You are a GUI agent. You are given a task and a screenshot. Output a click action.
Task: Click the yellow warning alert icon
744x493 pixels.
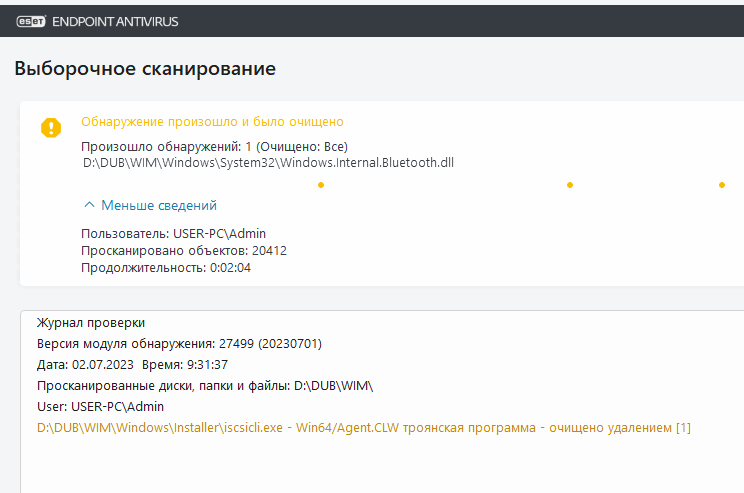[51, 128]
